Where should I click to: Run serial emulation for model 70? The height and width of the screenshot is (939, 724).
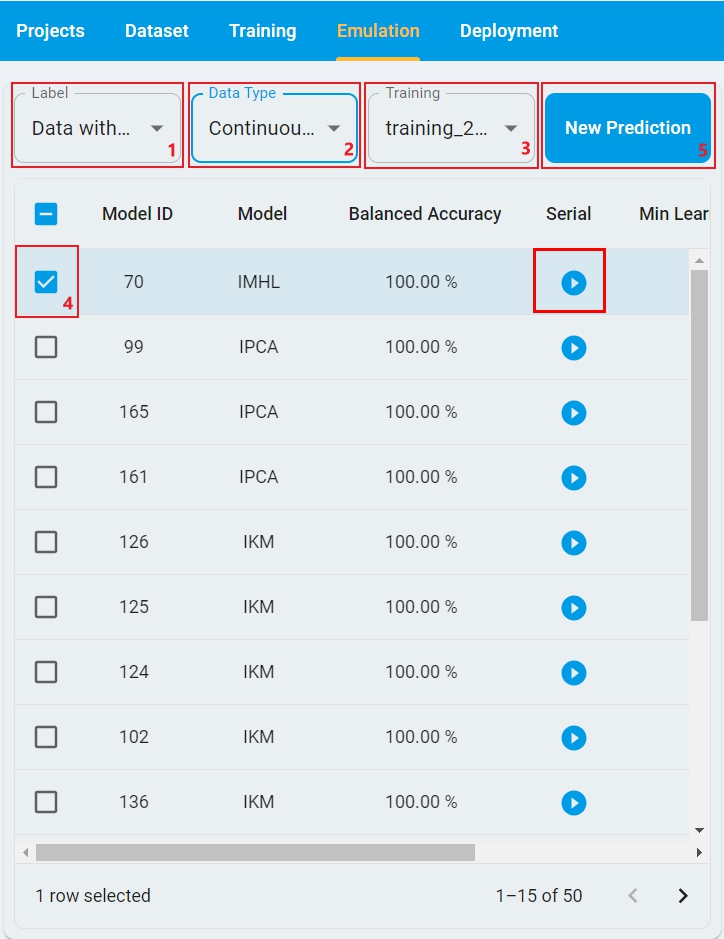tap(573, 283)
